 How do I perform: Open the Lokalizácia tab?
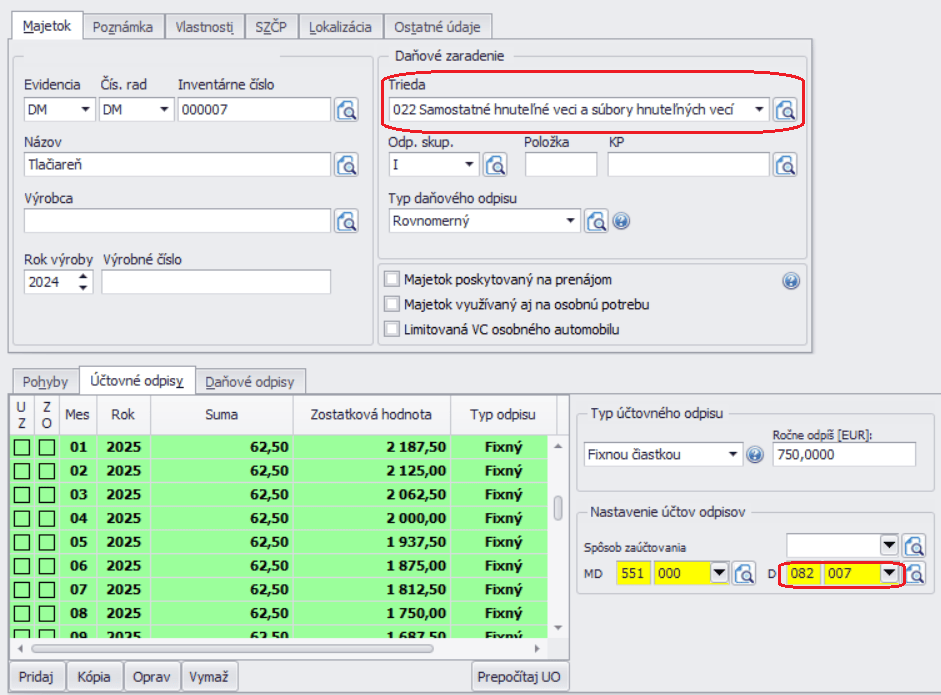(341, 27)
